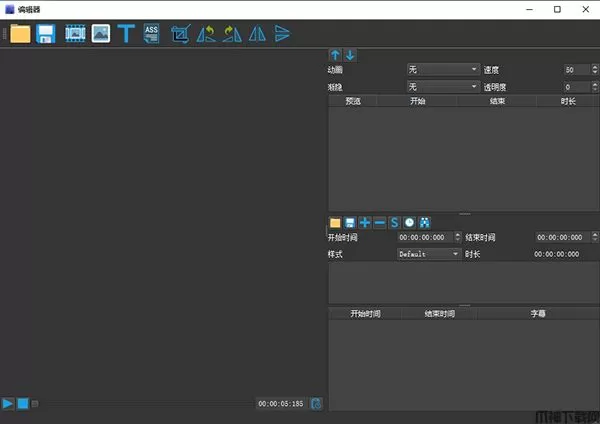Open the 动画 dropdown
The height and width of the screenshot is (424, 600).
pos(444,70)
